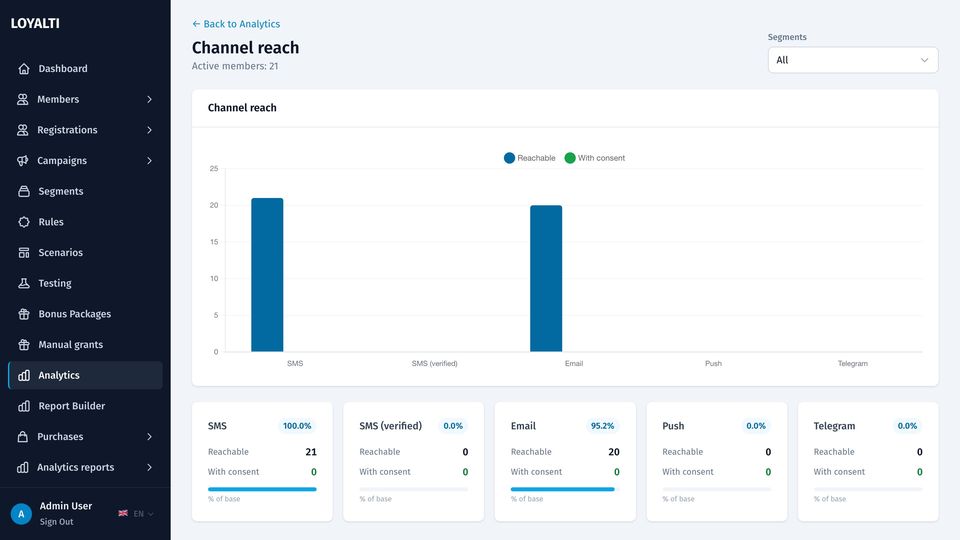Viewport: 960px width, 540px height.
Task: Open Dashboard in the sidebar
Action: tap(85, 69)
